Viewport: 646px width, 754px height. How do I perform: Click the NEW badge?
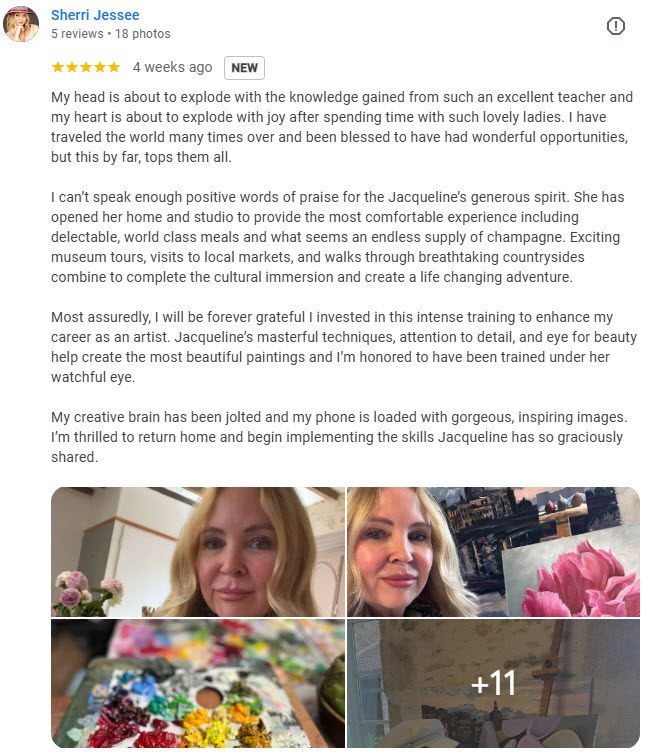click(244, 68)
